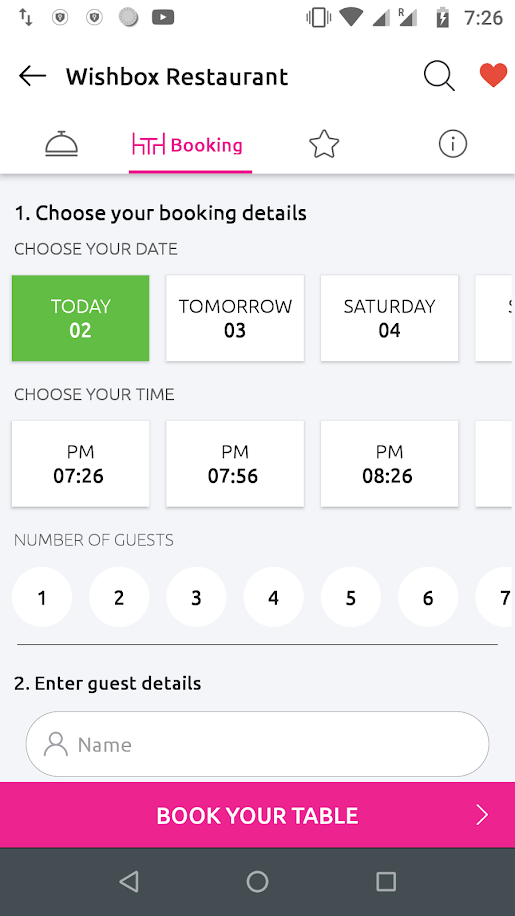Set number of guests to 2
Viewport: 515px width, 916px height.
119,598
